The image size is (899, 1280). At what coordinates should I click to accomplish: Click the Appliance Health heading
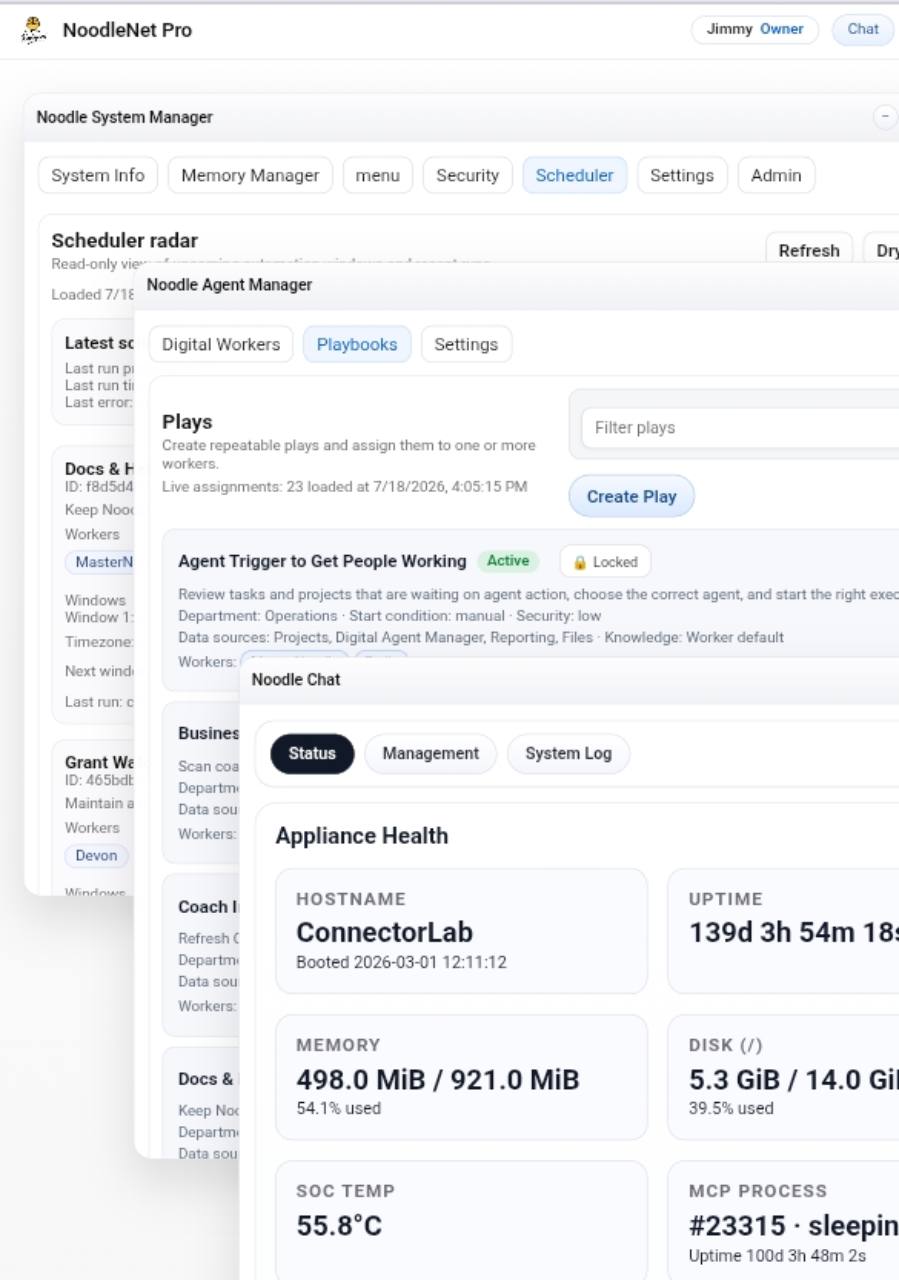coord(362,836)
